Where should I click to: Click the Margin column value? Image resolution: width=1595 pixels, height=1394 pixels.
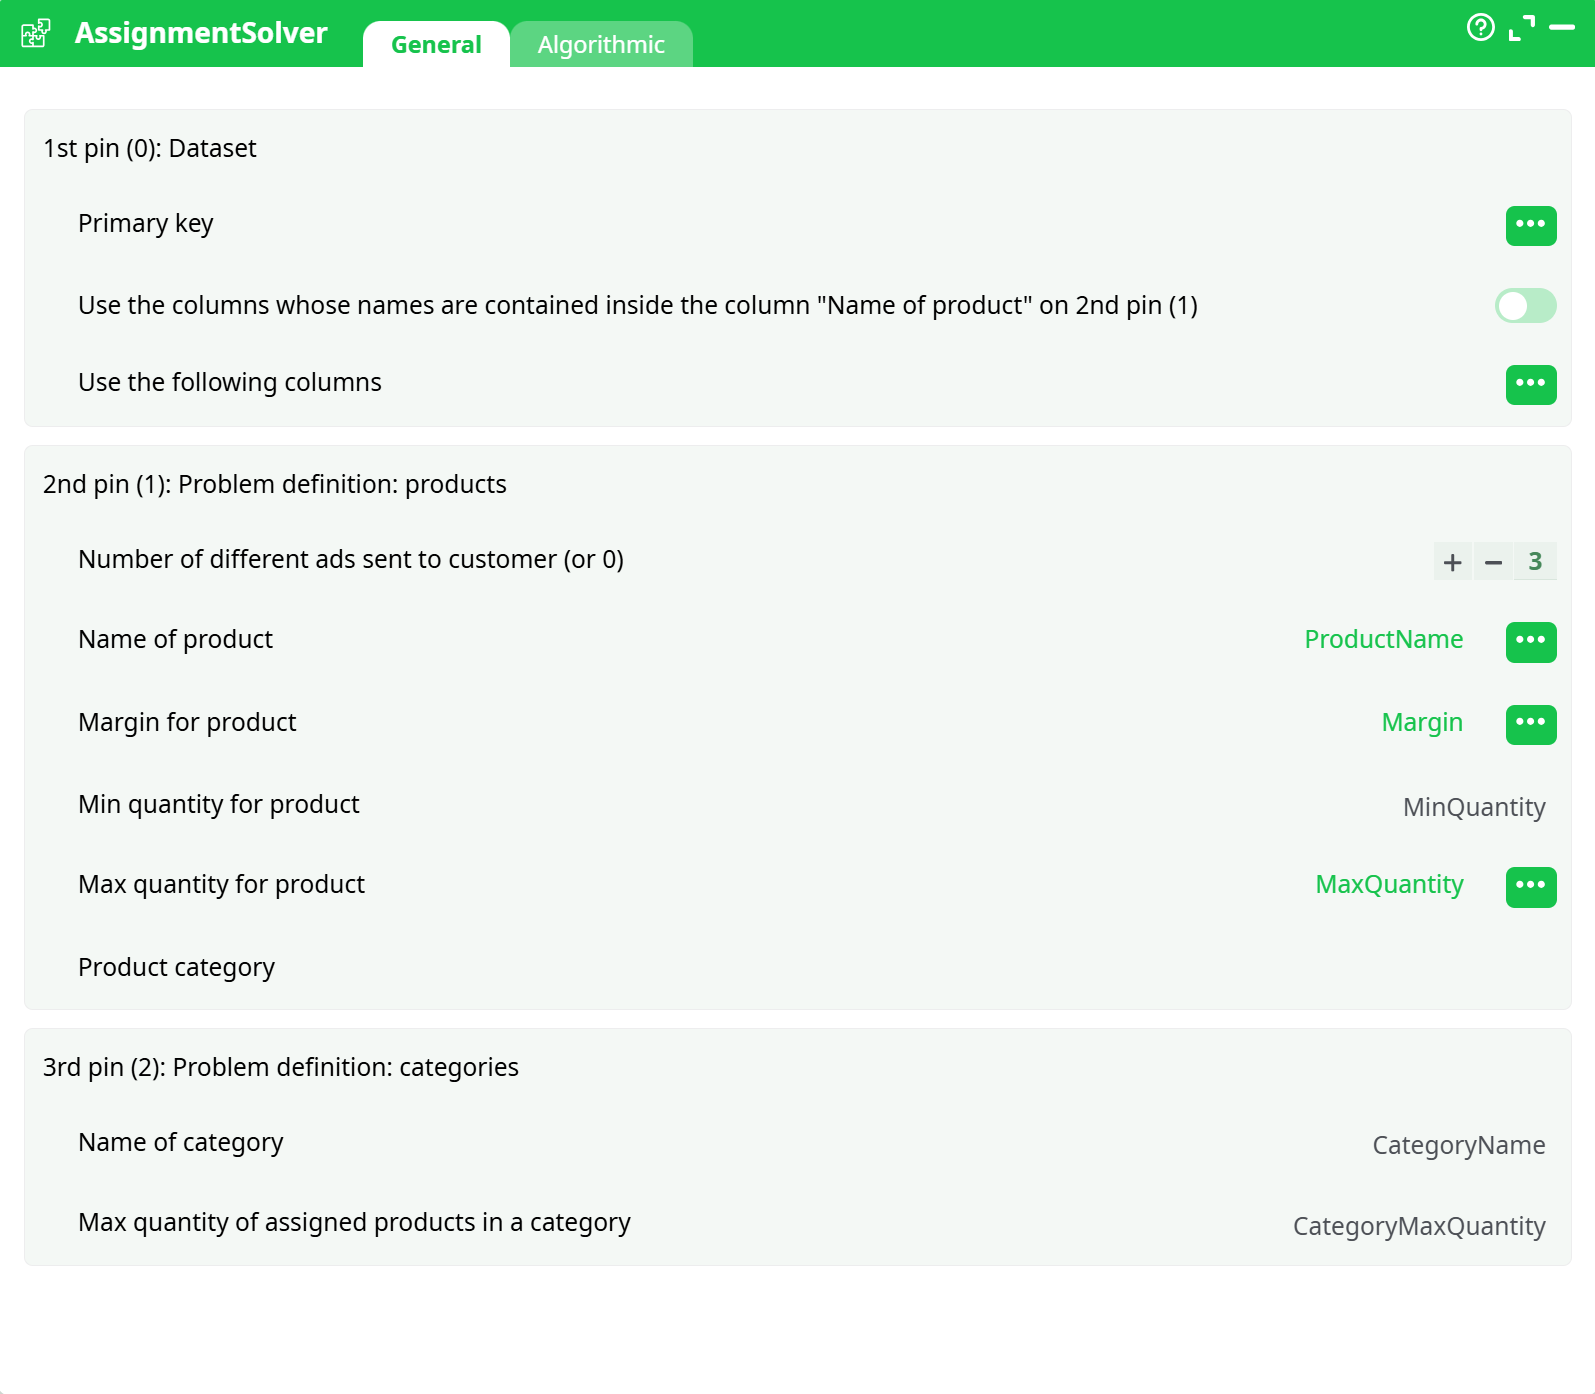click(1421, 723)
